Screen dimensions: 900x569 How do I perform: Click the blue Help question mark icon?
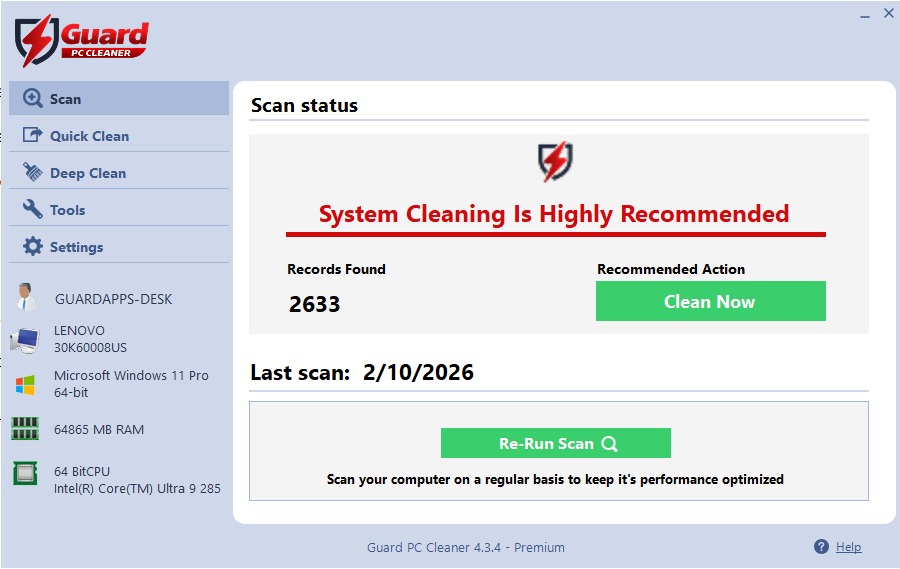[821, 547]
